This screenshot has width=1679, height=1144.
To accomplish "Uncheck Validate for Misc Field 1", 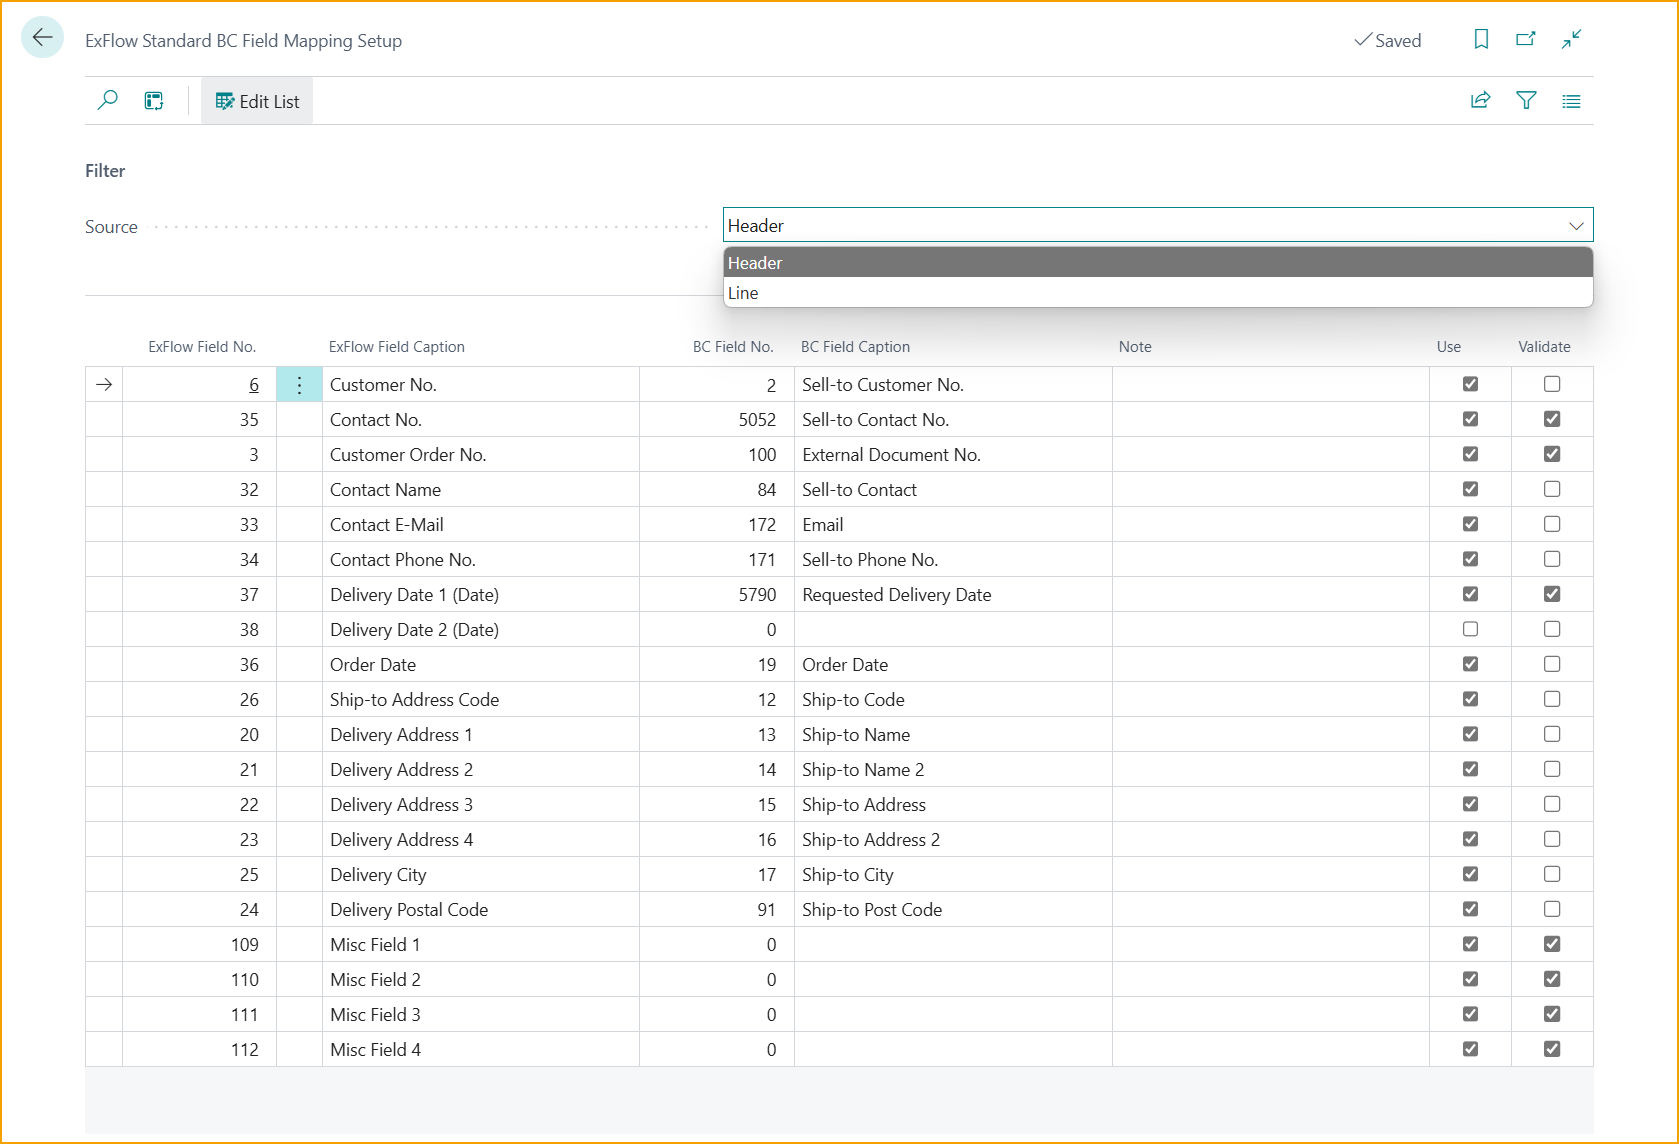I will pyautogui.click(x=1551, y=944).
